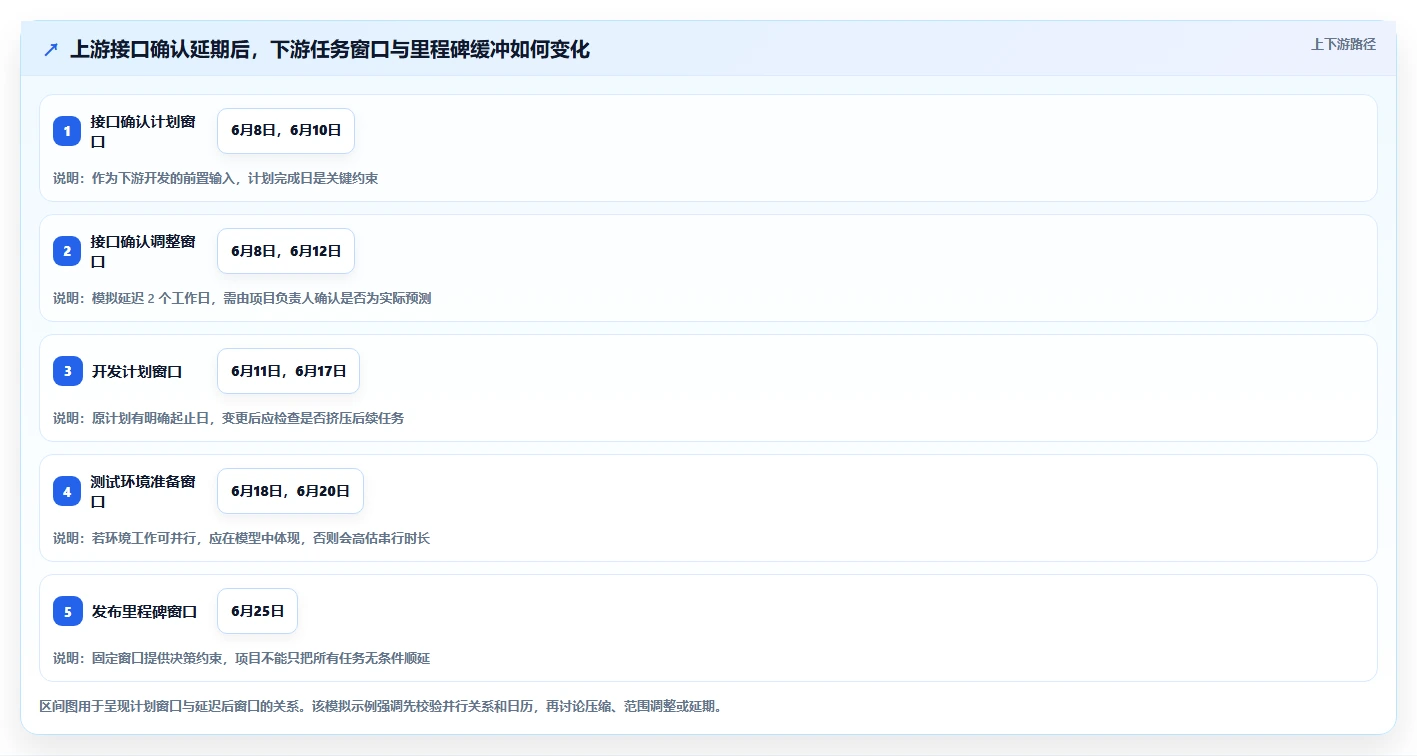Click the step 4 number badge

click(x=67, y=491)
